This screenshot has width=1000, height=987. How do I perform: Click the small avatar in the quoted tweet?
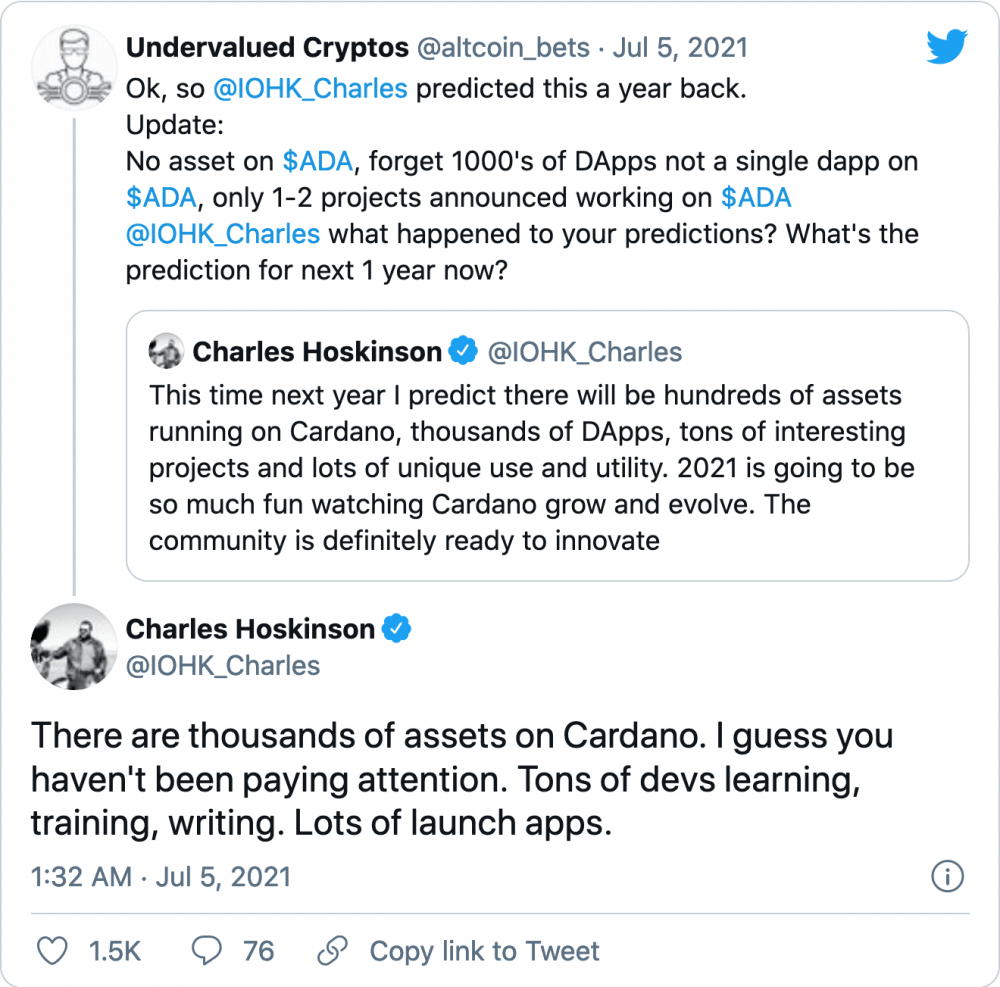(166, 351)
